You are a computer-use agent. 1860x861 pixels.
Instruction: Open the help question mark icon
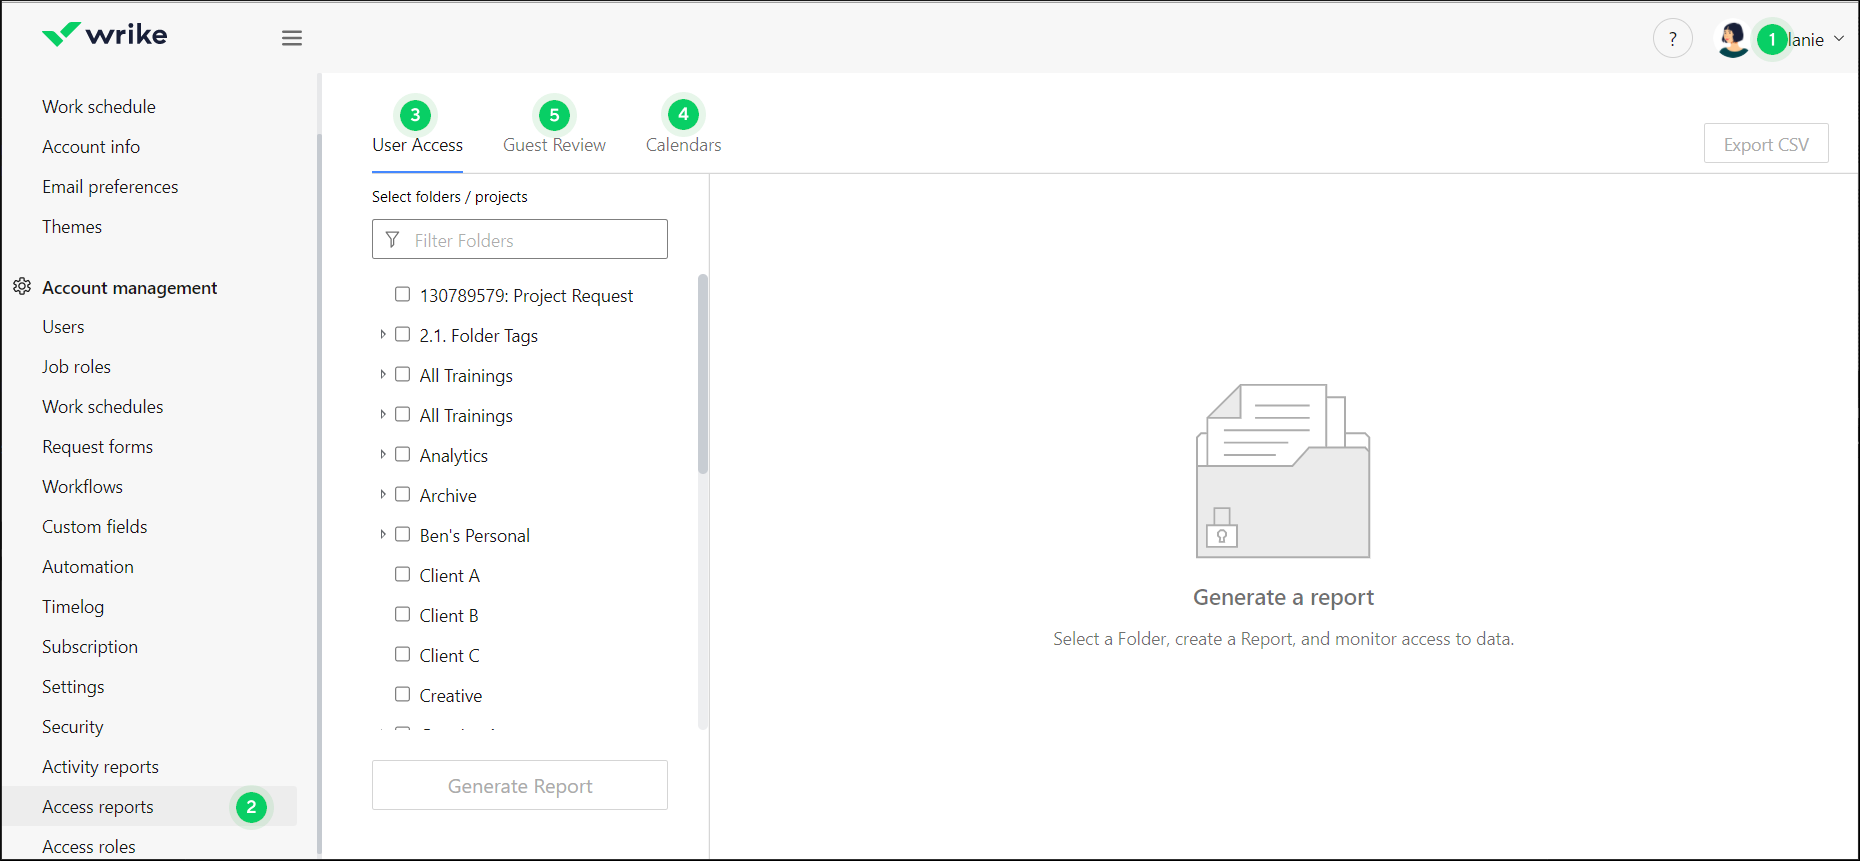point(1672,39)
